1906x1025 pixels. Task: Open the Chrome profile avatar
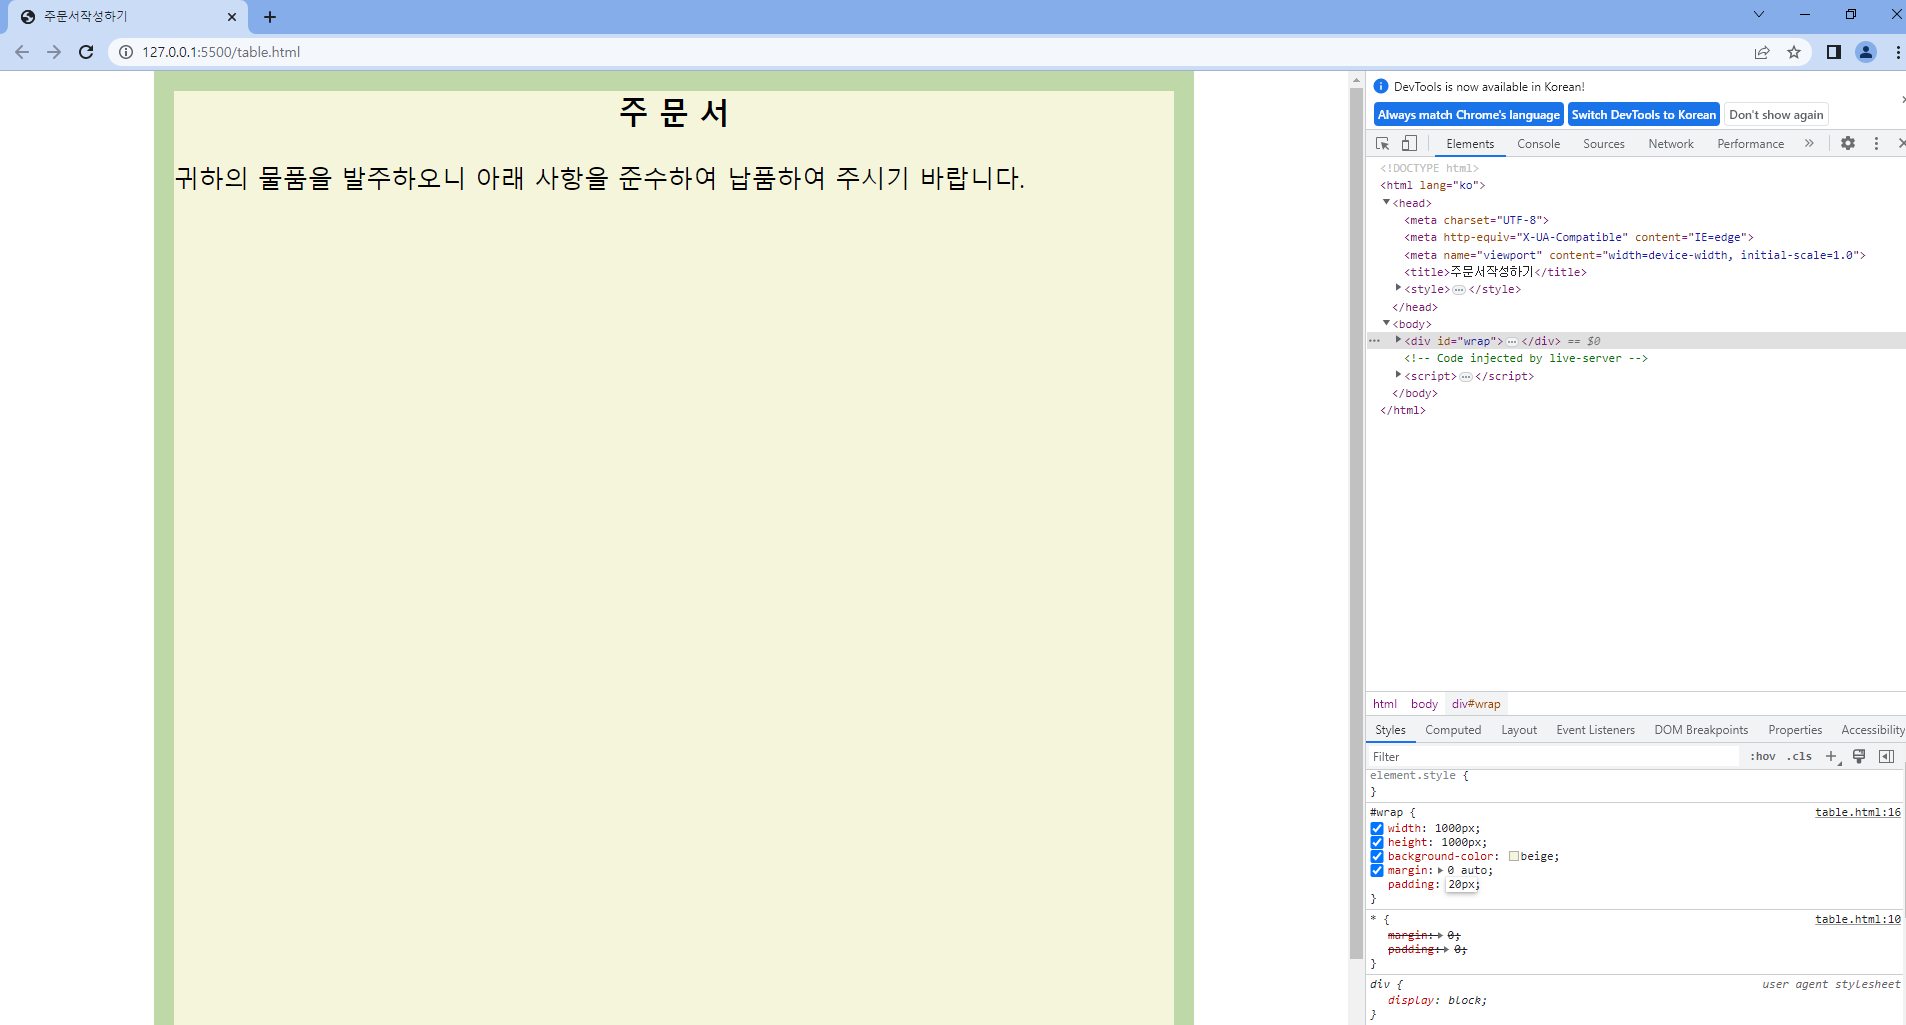pyautogui.click(x=1866, y=52)
